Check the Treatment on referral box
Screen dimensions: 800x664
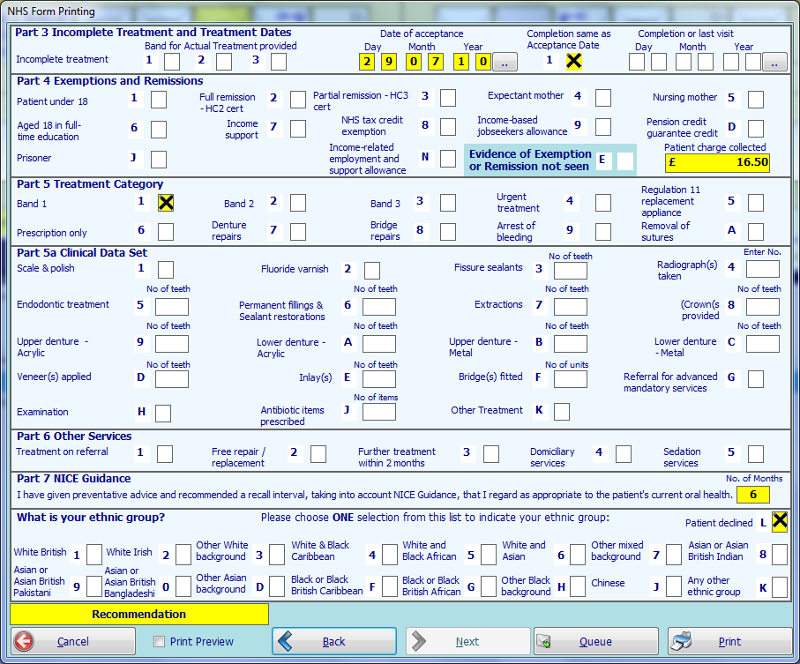click(x=165, y=454)
